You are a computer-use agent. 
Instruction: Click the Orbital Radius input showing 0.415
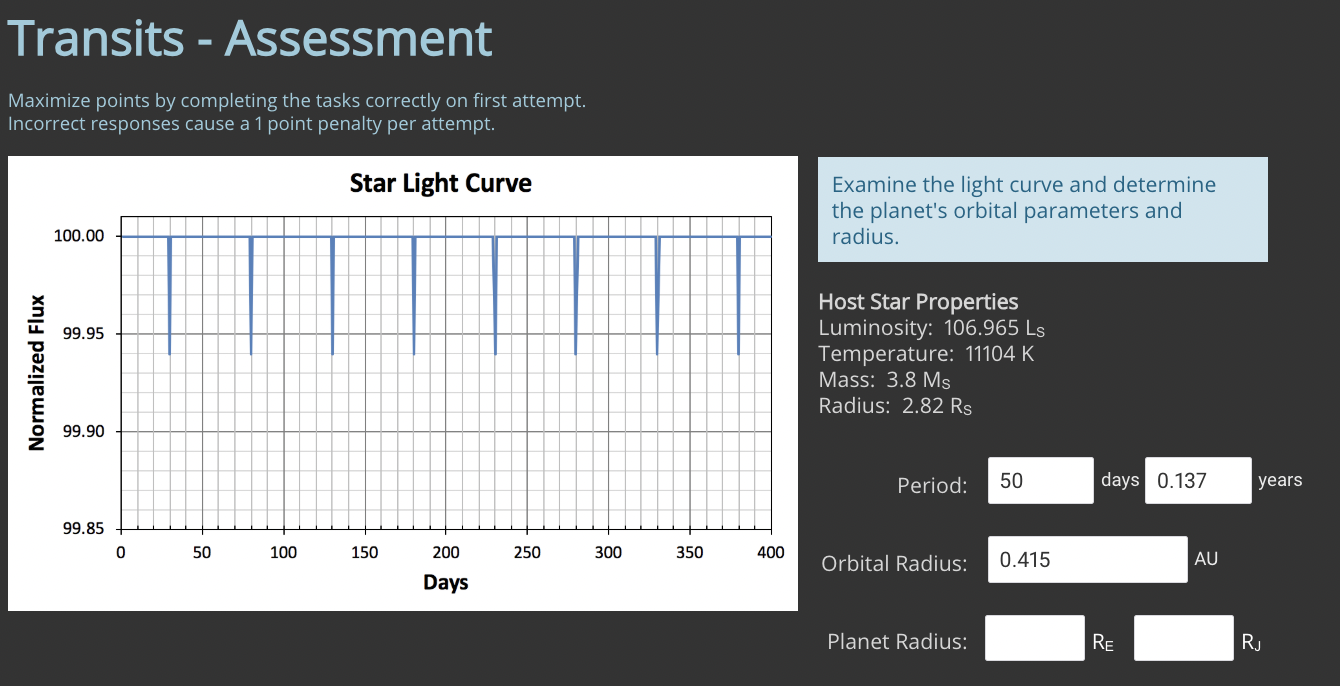[1087, 559]
